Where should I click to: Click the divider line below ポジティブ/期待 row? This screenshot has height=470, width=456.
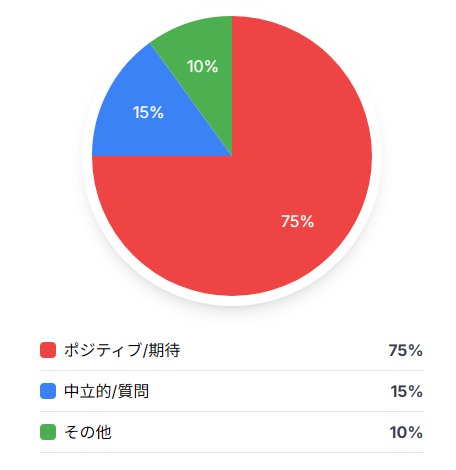click(x=232, y=370)
